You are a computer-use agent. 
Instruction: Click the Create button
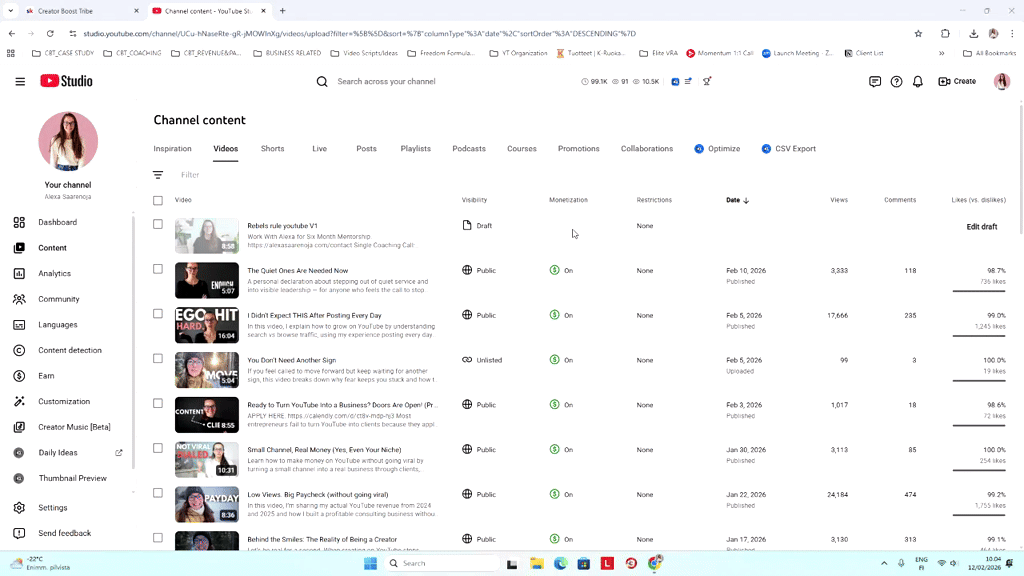(x=957, y=82)
